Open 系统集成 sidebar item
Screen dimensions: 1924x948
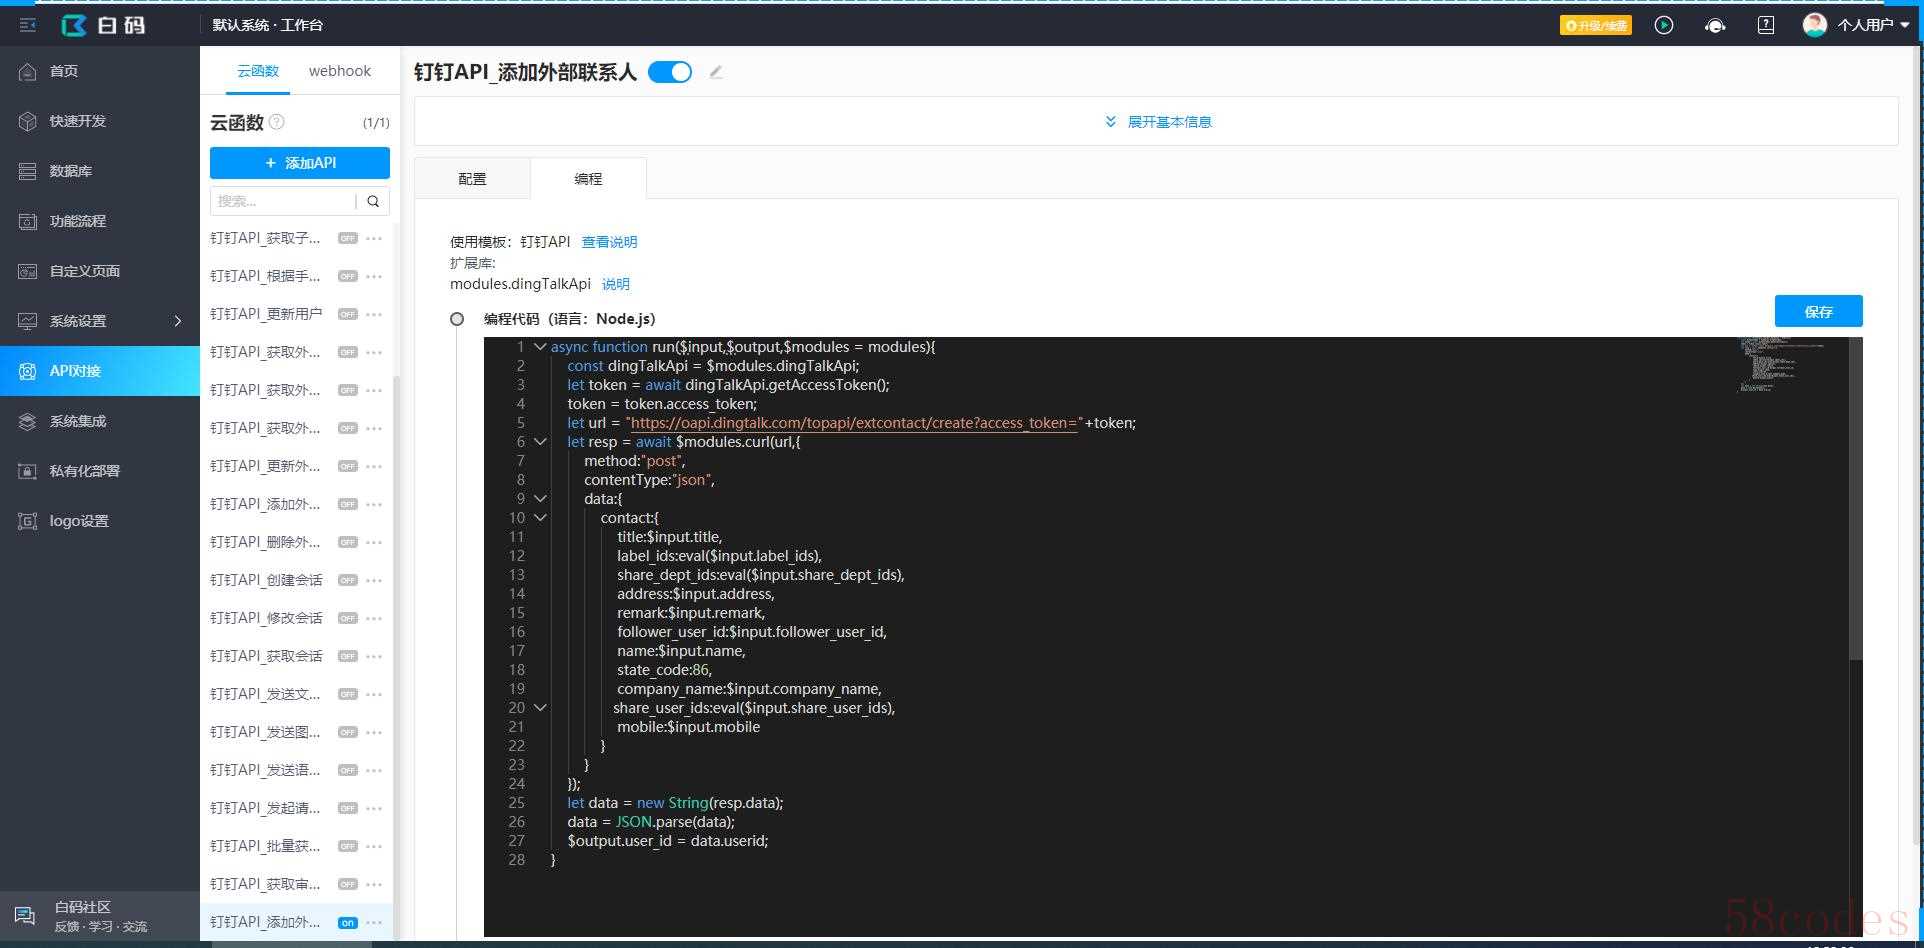[x=100, y=421]
